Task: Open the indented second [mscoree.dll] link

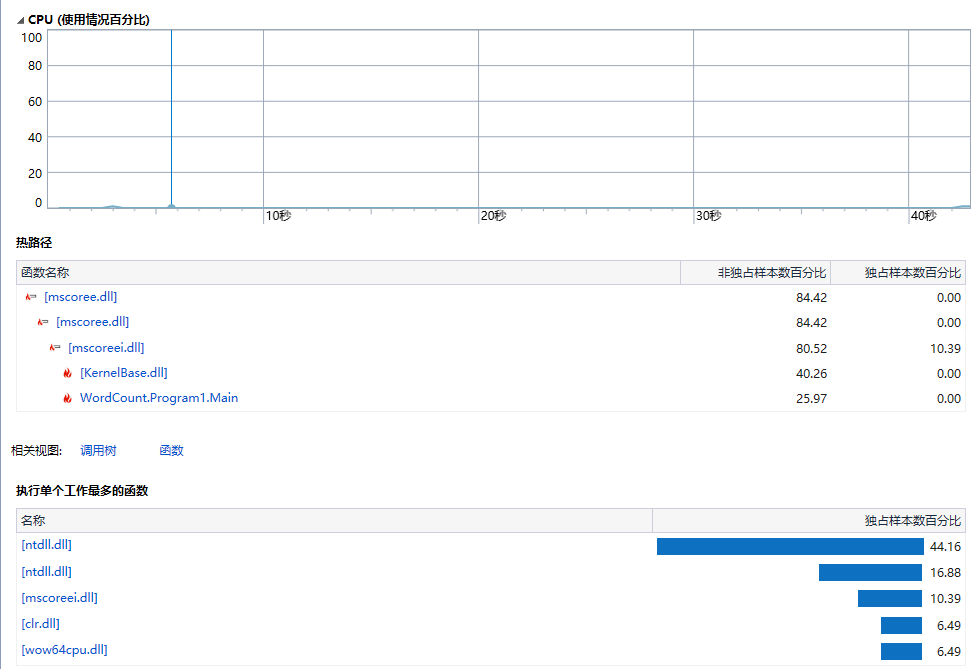Action: pyautogui.click(x=92, y=322)
